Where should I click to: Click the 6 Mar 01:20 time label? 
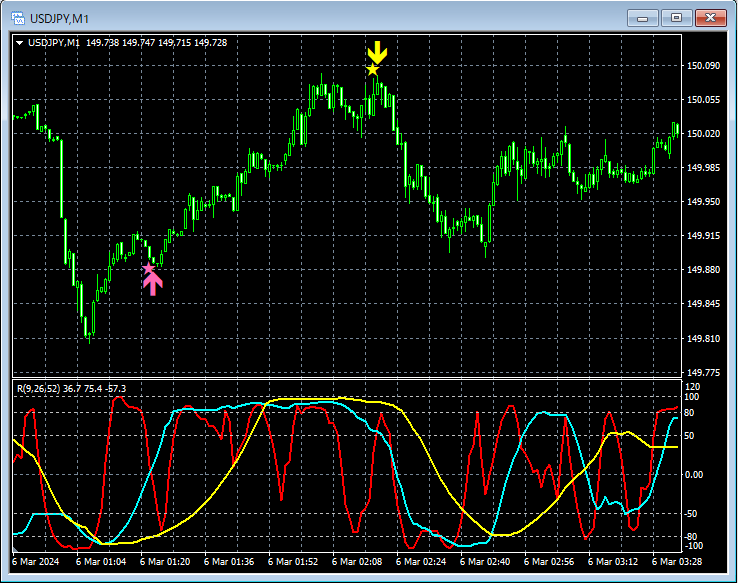165,562
